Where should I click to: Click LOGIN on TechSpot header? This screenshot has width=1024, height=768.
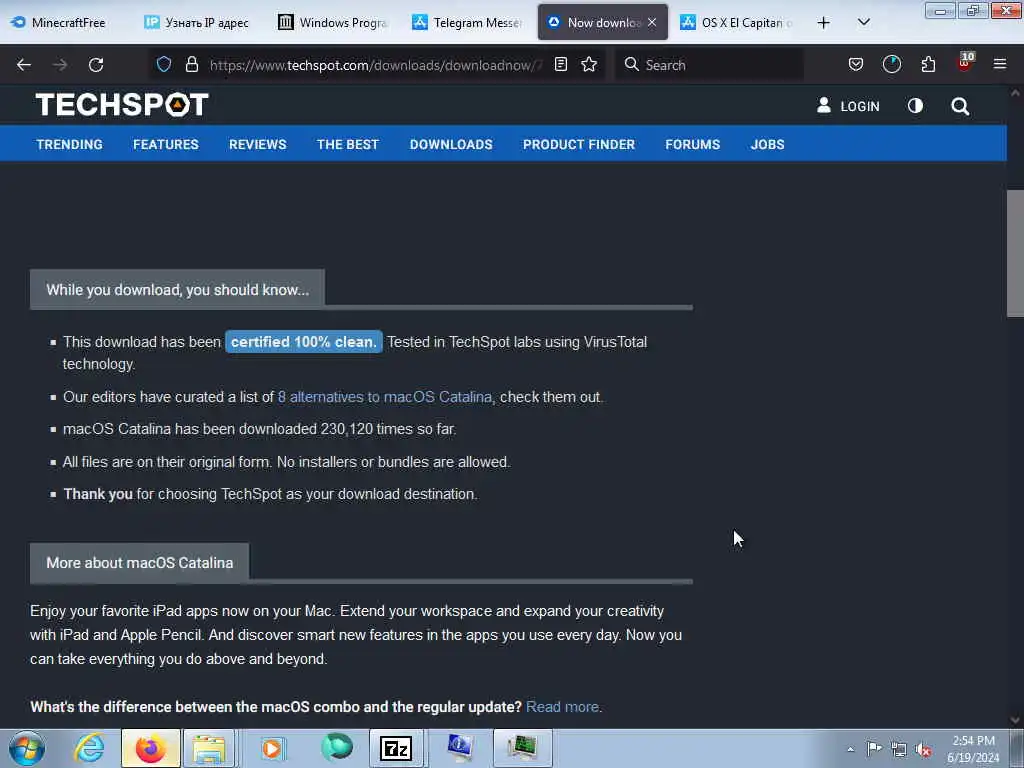point(848,106)
